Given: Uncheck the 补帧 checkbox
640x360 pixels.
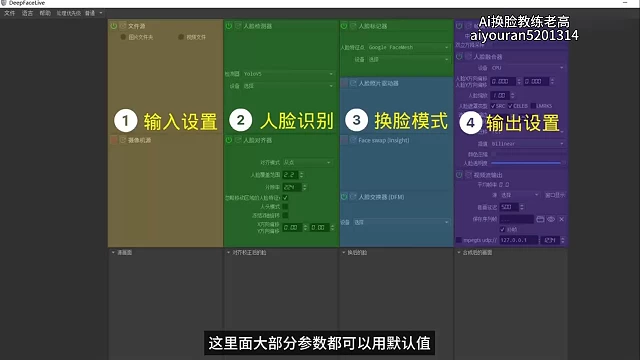Looking at the screenshot, I should (502, 229).
